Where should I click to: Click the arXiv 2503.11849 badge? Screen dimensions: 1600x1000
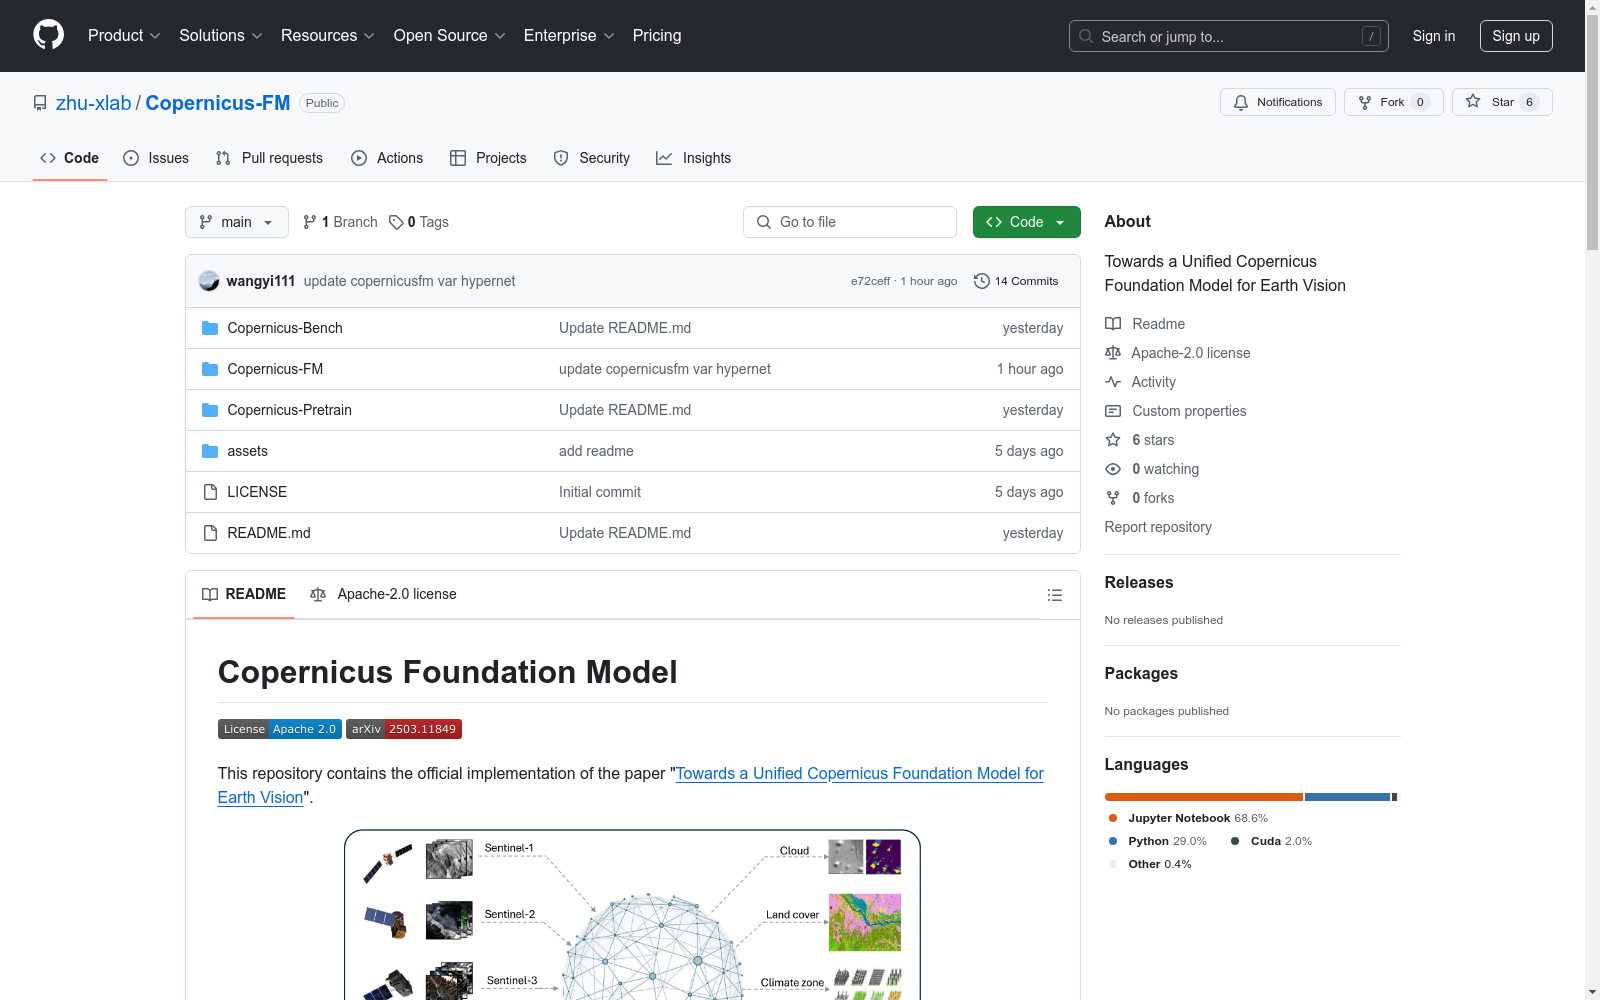click(x=404, y=729)
